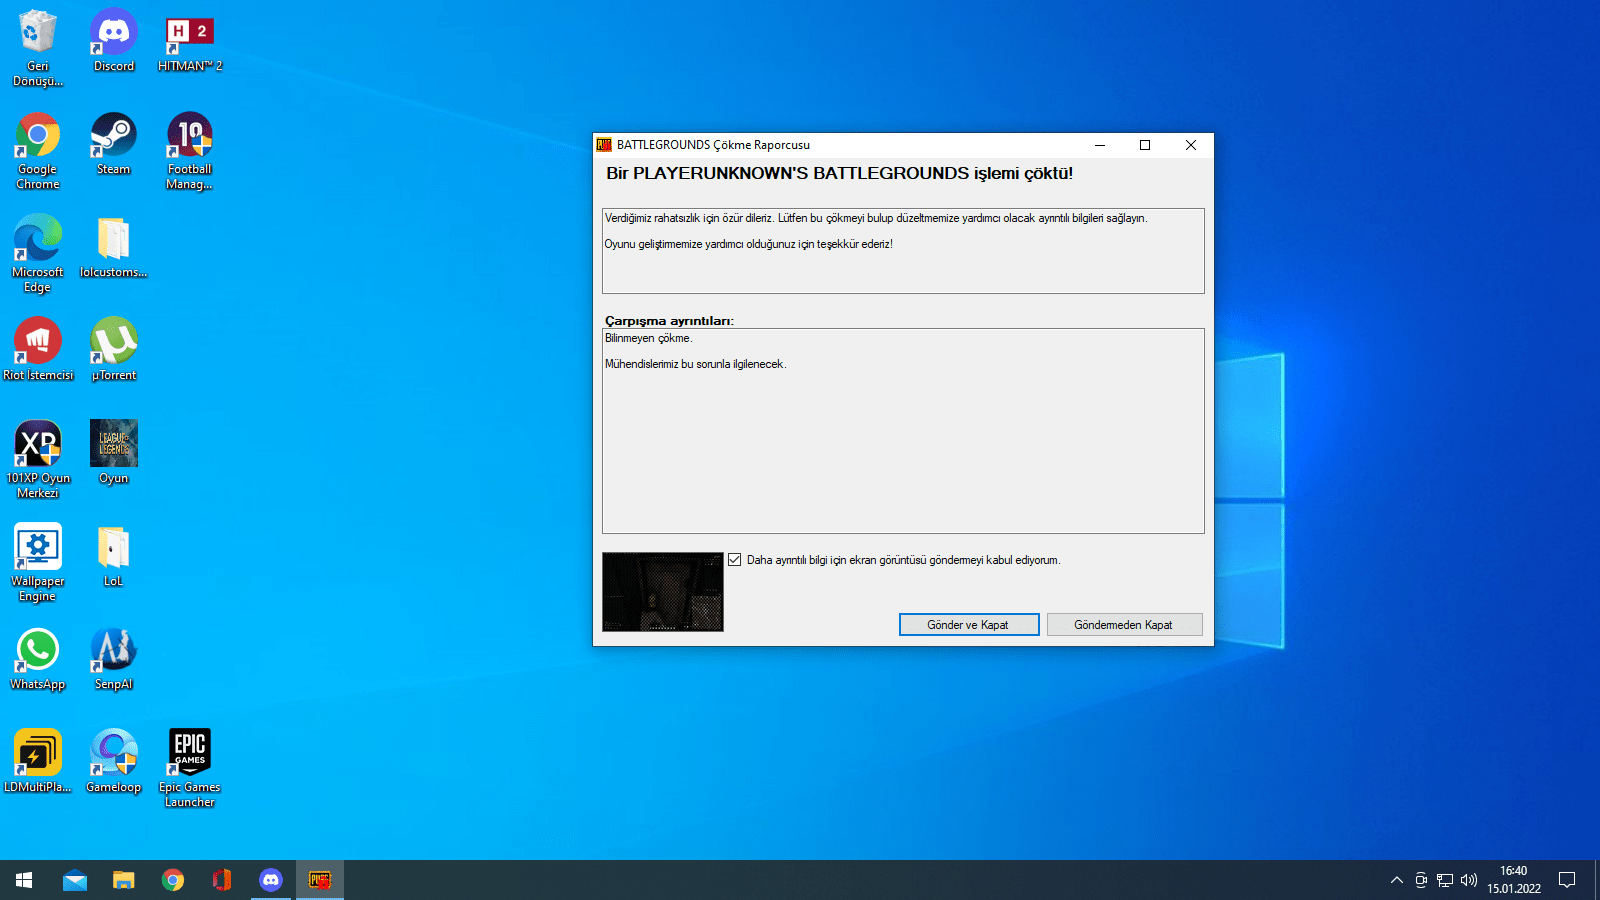Image resolution: width=1600 pixels, height=900 pixels.
Task: Select the Gameloop desktop shortcut
Action: click(x=114, y=761)
